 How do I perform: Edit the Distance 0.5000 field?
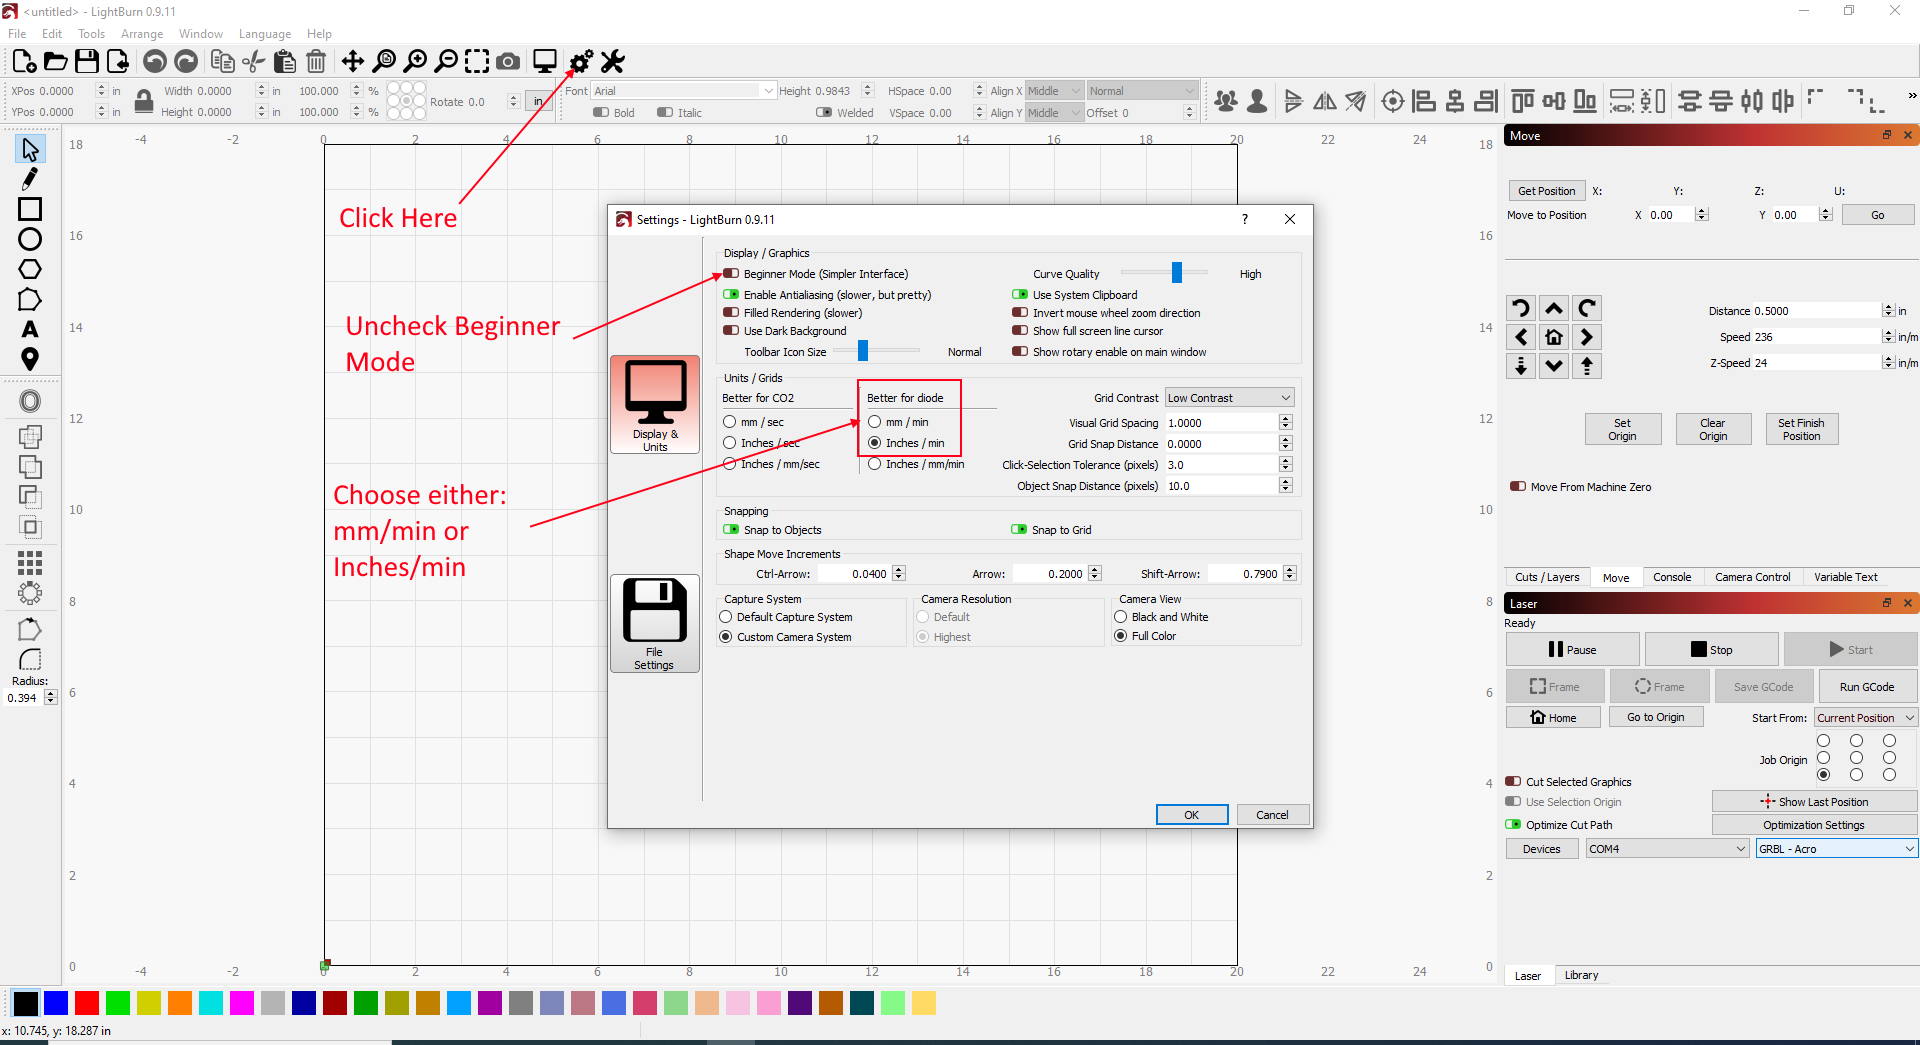pos(1817,311)
